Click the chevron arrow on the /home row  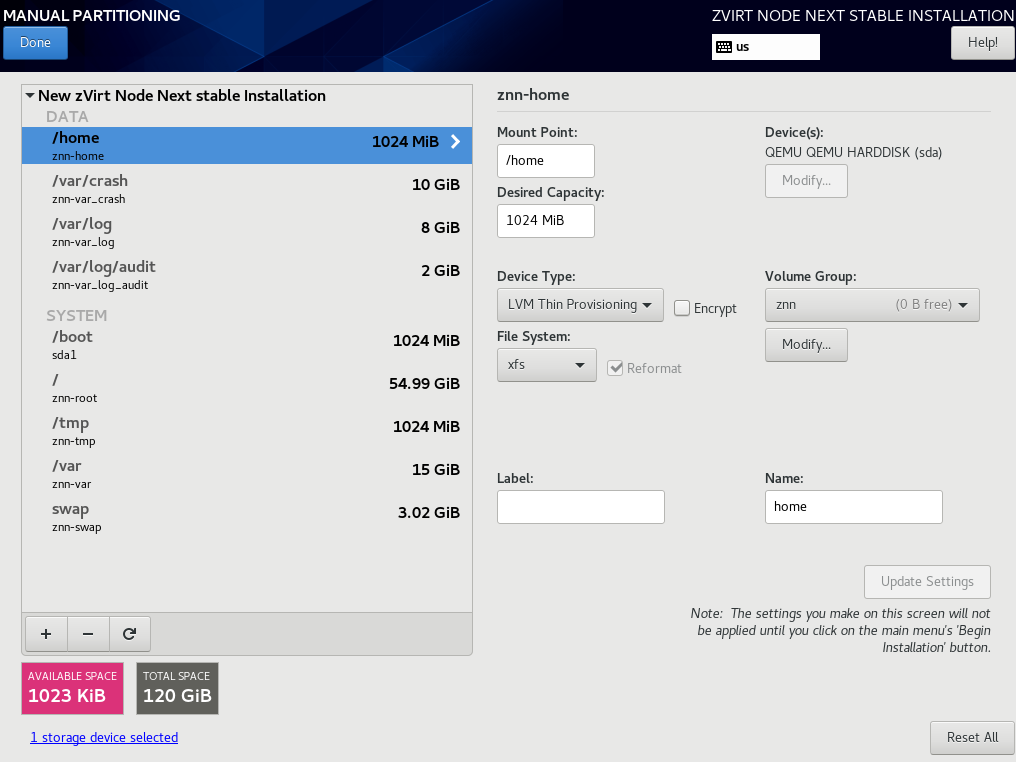tap(456, 142)
